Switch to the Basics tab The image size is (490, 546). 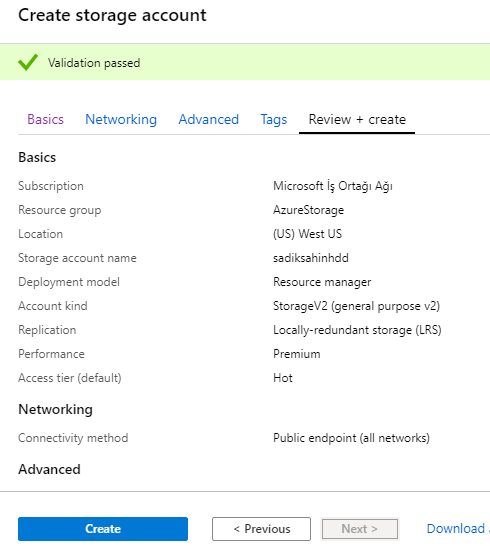coord(46,119)
